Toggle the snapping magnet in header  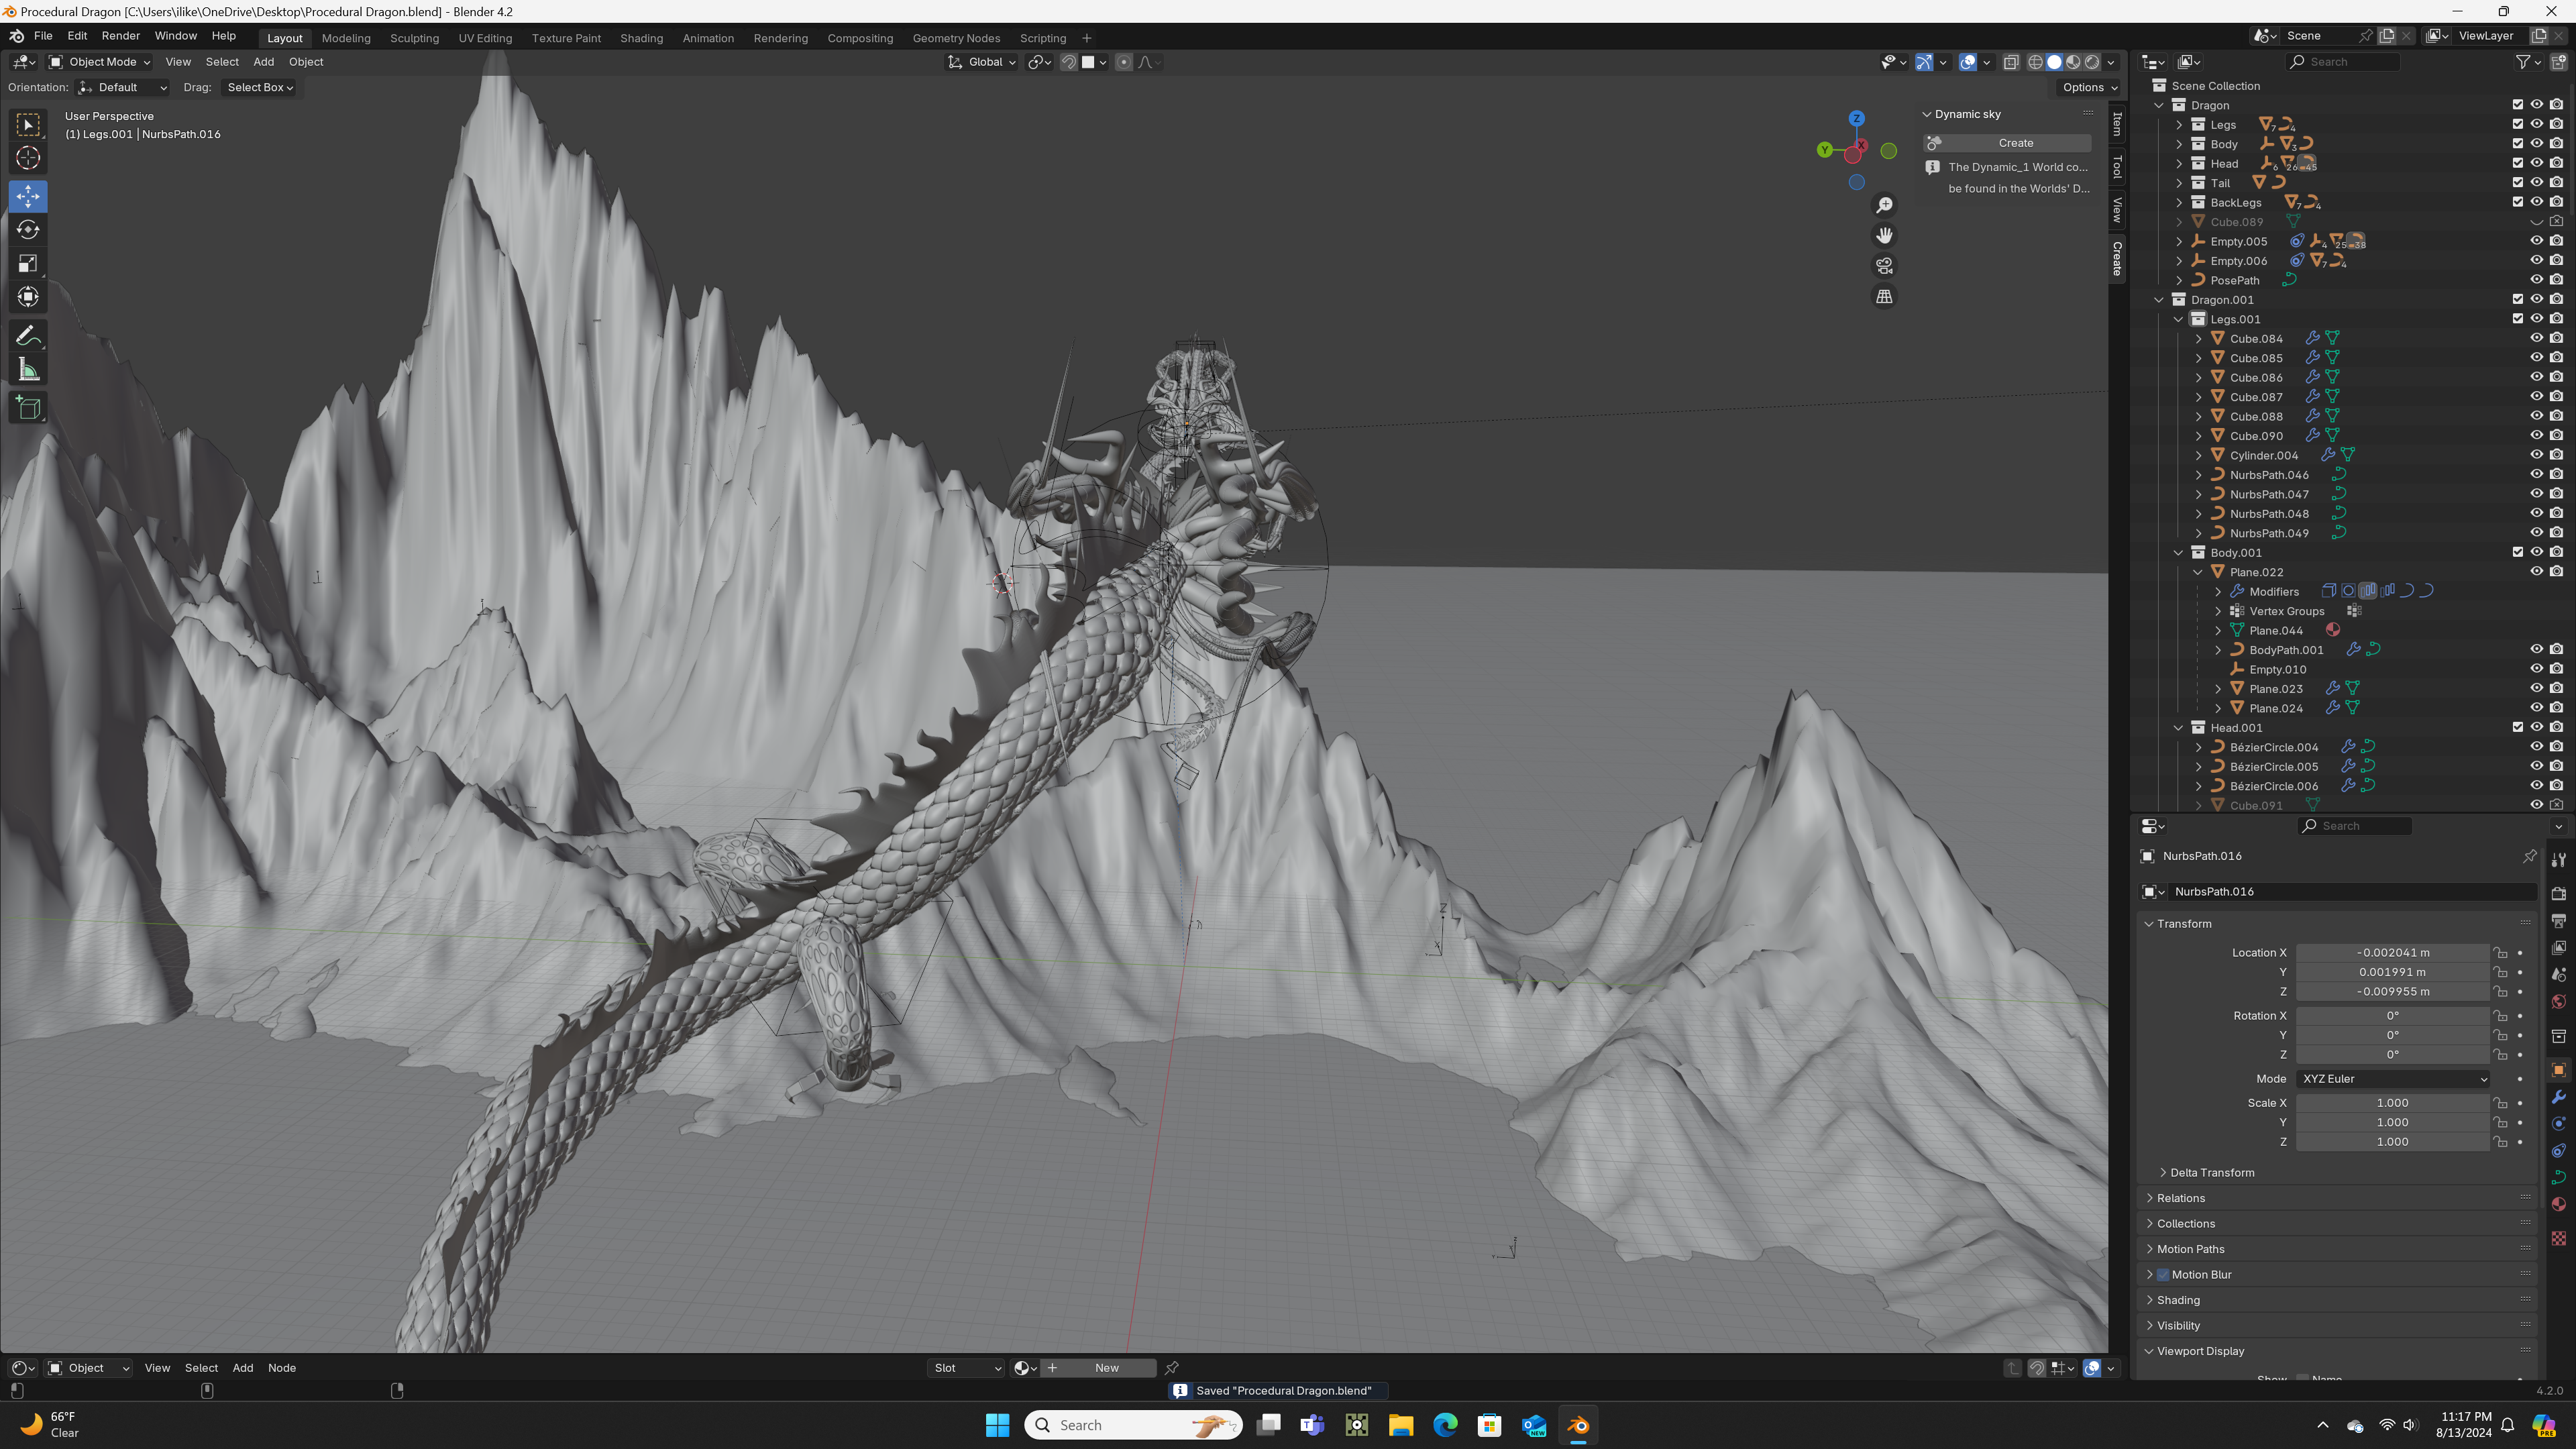click(x=1068, y=62)
